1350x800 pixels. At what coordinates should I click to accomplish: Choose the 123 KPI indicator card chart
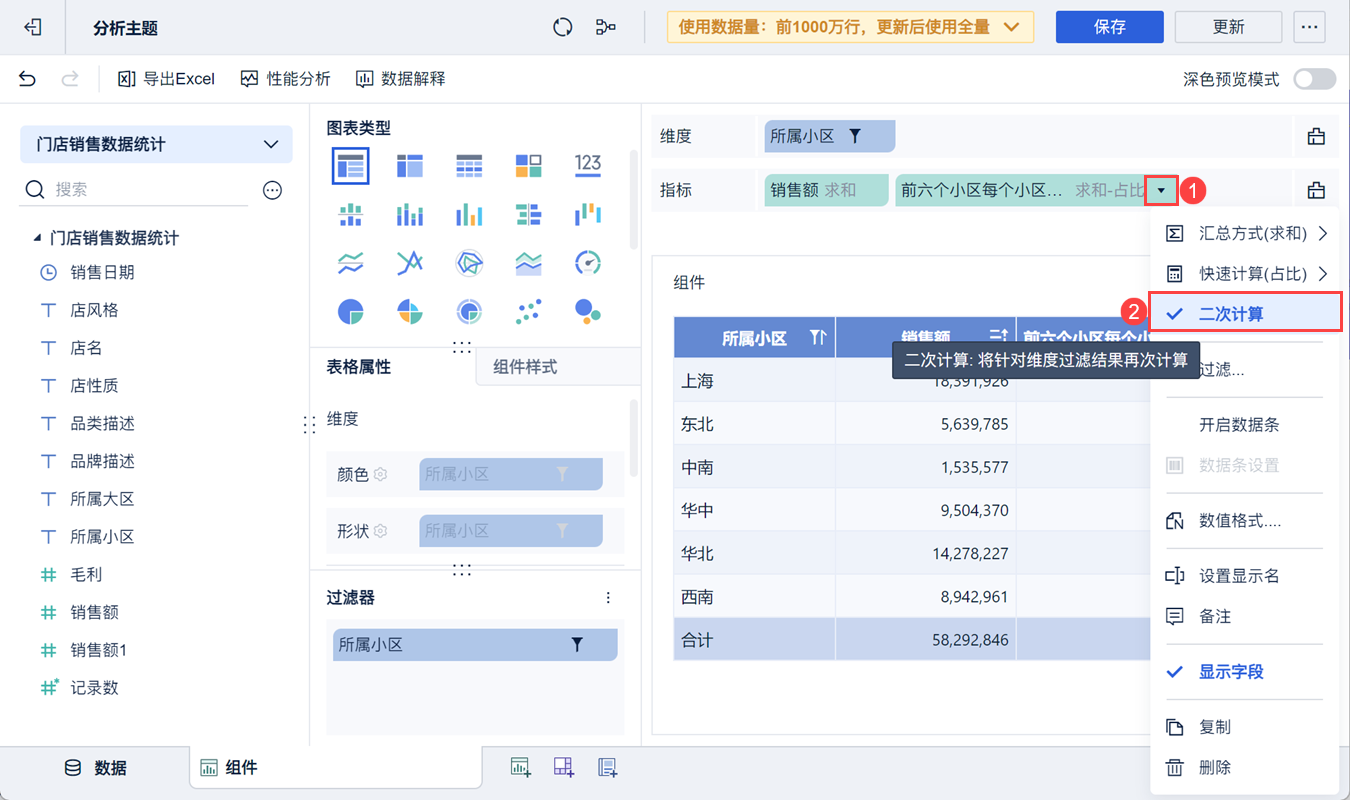(x=588, y=166)
